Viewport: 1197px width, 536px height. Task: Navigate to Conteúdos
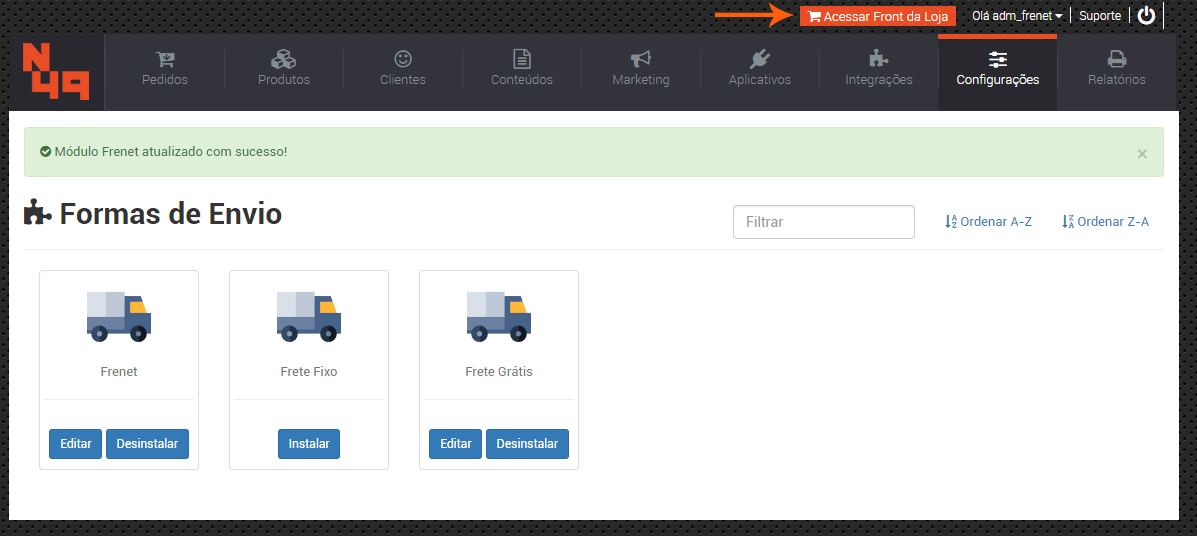522,69
